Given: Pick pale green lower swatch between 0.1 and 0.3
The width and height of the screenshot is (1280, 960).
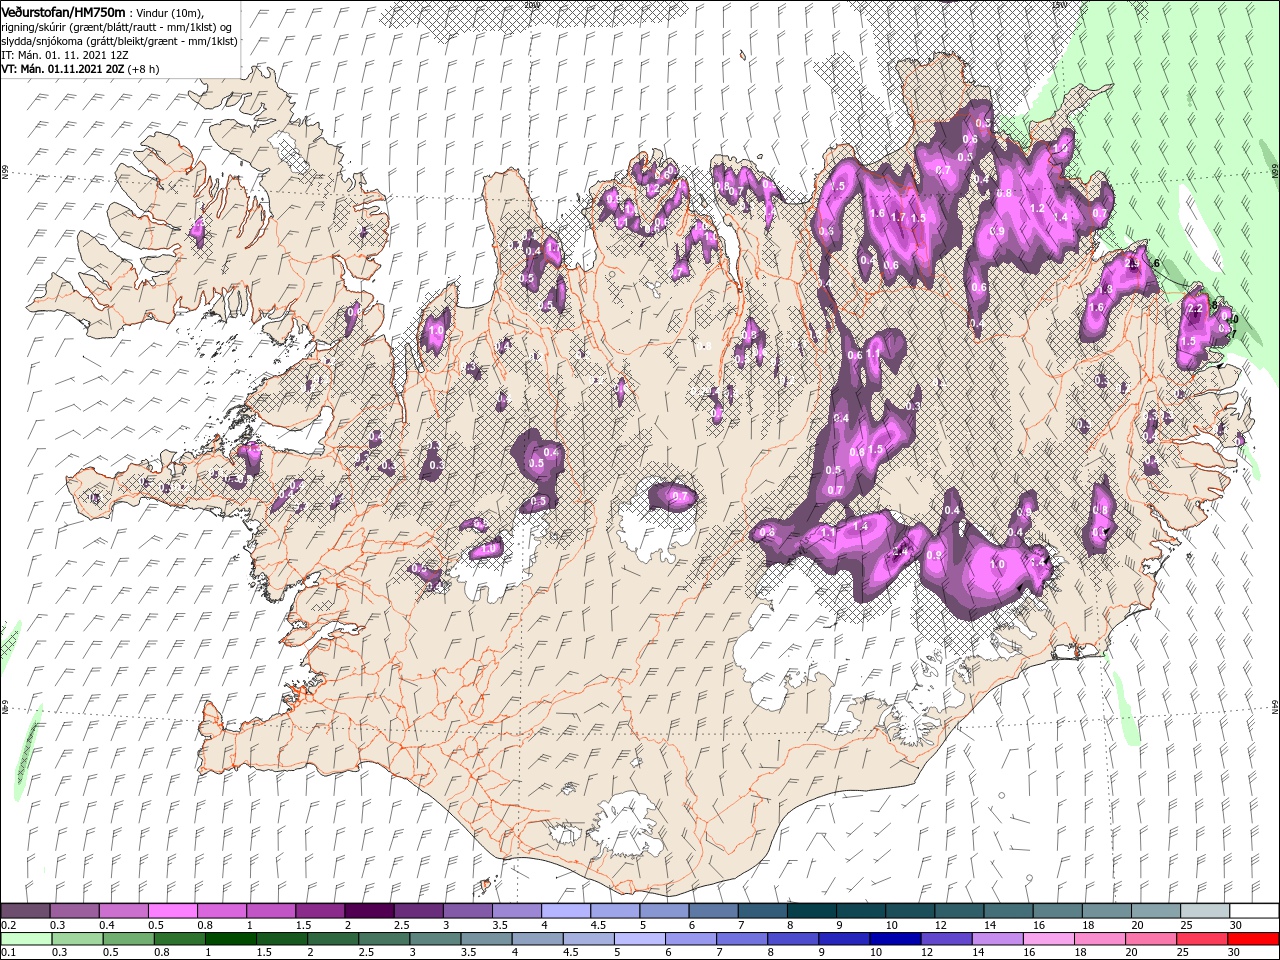Looking at the screenshot, I should 27,939.
